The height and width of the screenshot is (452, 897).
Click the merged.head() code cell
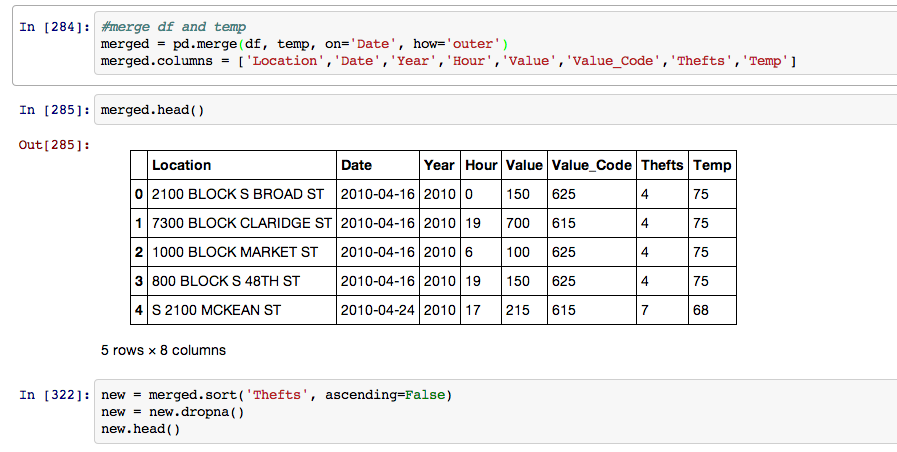tap(495, 109)
